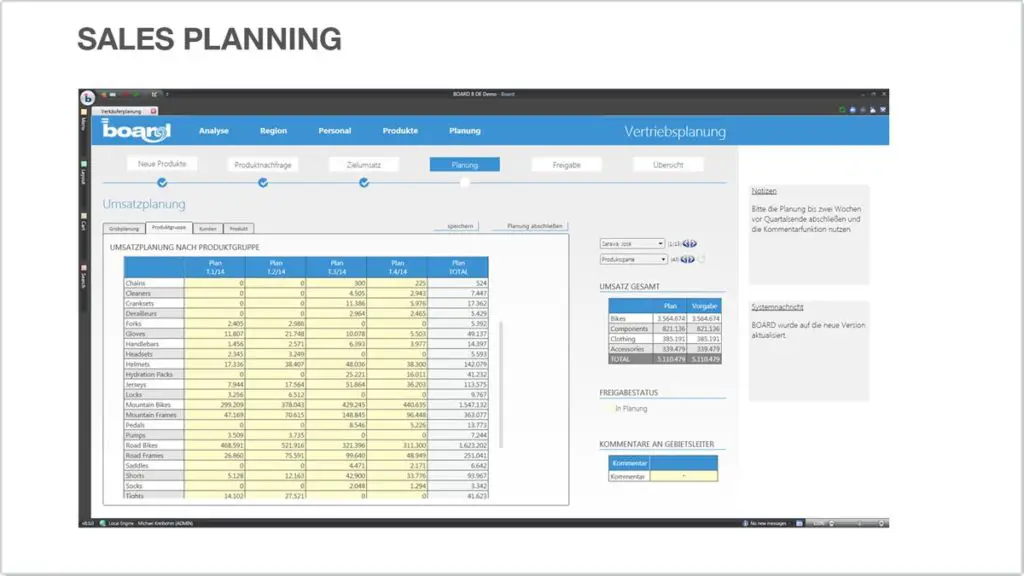
Task: Click the completed checkmark under Zielumsatz
Action: tap(364, 183)
